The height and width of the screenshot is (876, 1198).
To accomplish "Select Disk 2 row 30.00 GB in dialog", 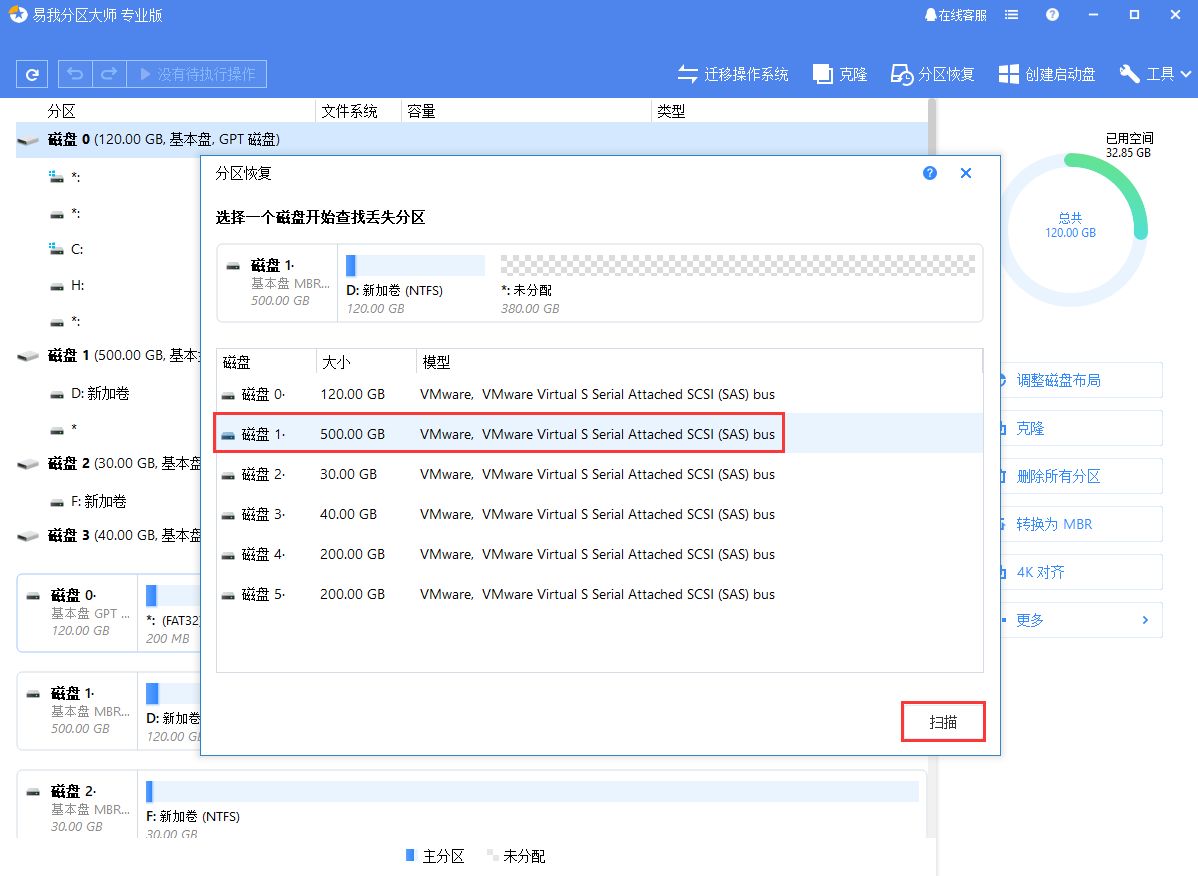I will [x=599, y=474].
